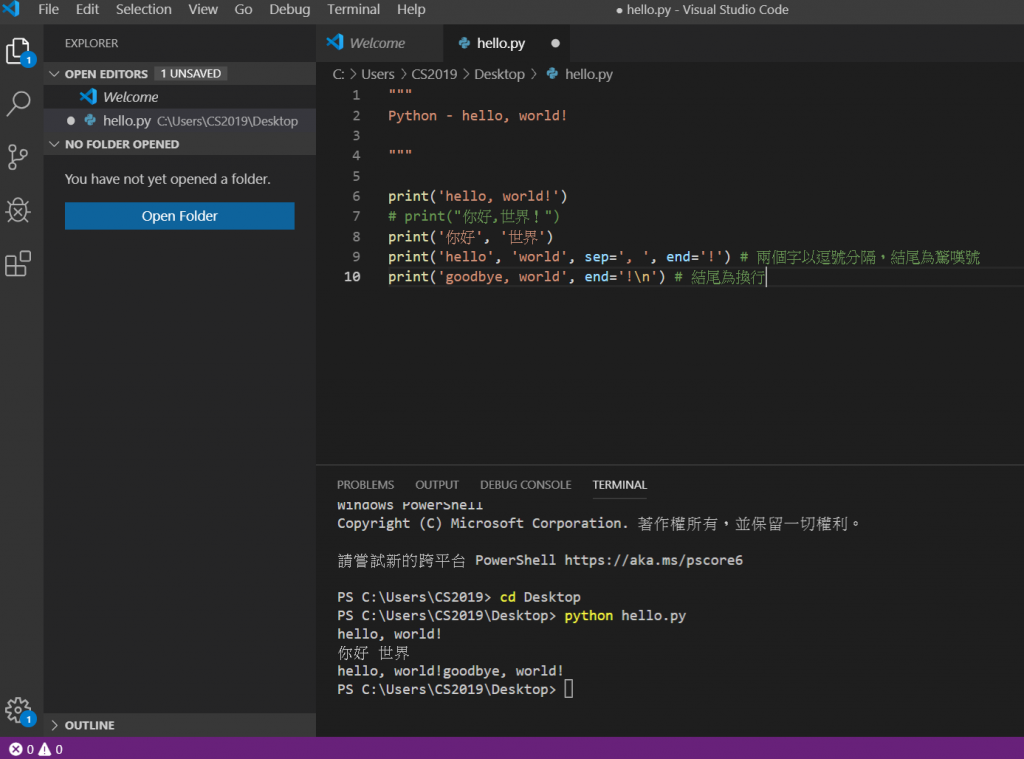Viewport: 1024px width, 759px height.
Task: Click 'You have not yet opened a folder.' text
Action: (x=167, y=178)
